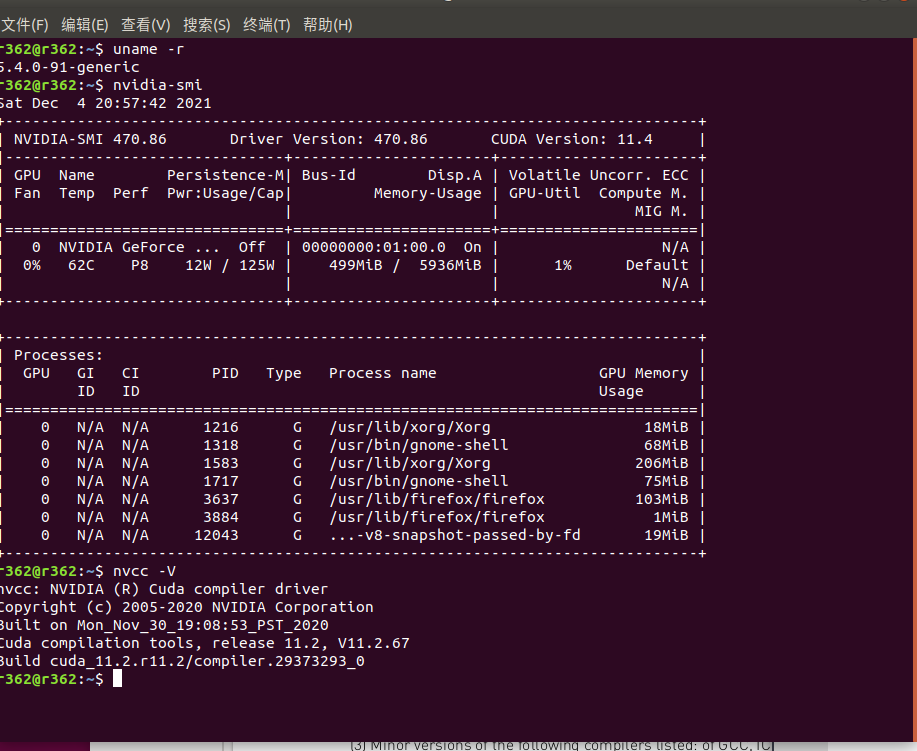This screenshot has width=917, height=751.
Task: Click the GPU name 'NVIDIA GeForce ...'
Action: 139,247
